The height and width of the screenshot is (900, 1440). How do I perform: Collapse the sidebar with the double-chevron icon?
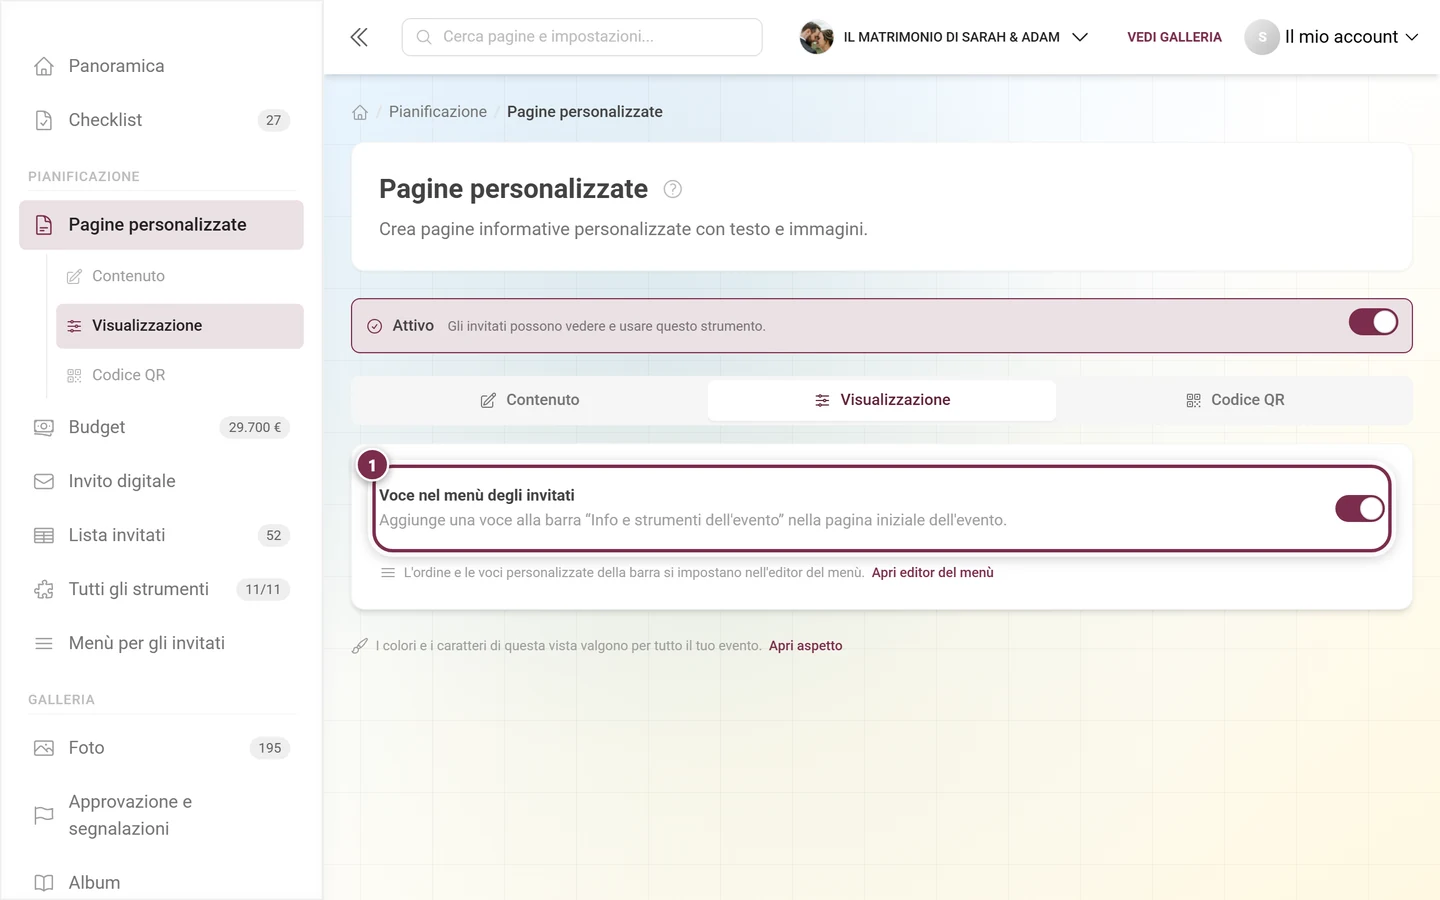tap(359, 37)
